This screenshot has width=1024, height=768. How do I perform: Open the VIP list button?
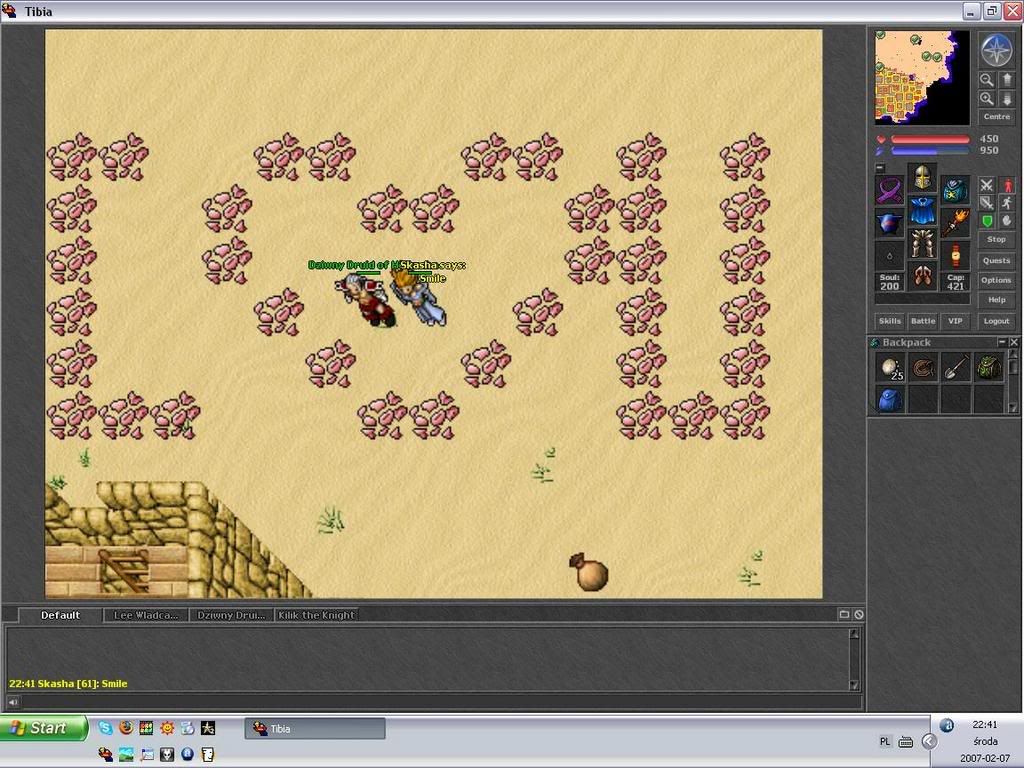click(955, 321)
